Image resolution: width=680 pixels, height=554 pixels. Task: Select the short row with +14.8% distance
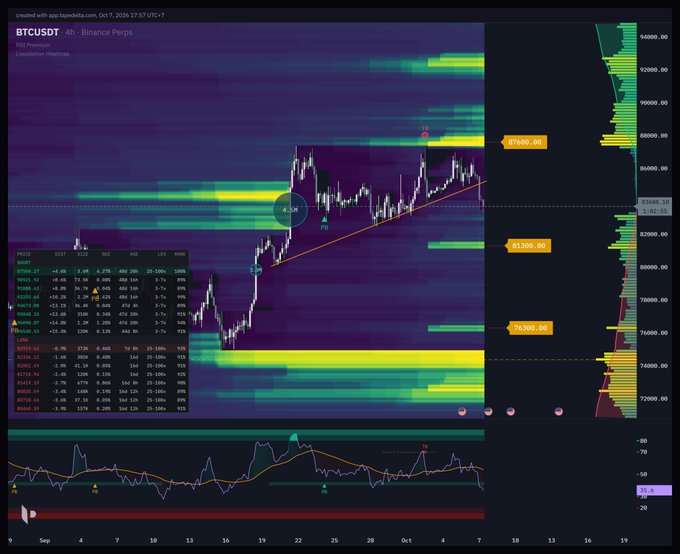[x=101, y=323]
